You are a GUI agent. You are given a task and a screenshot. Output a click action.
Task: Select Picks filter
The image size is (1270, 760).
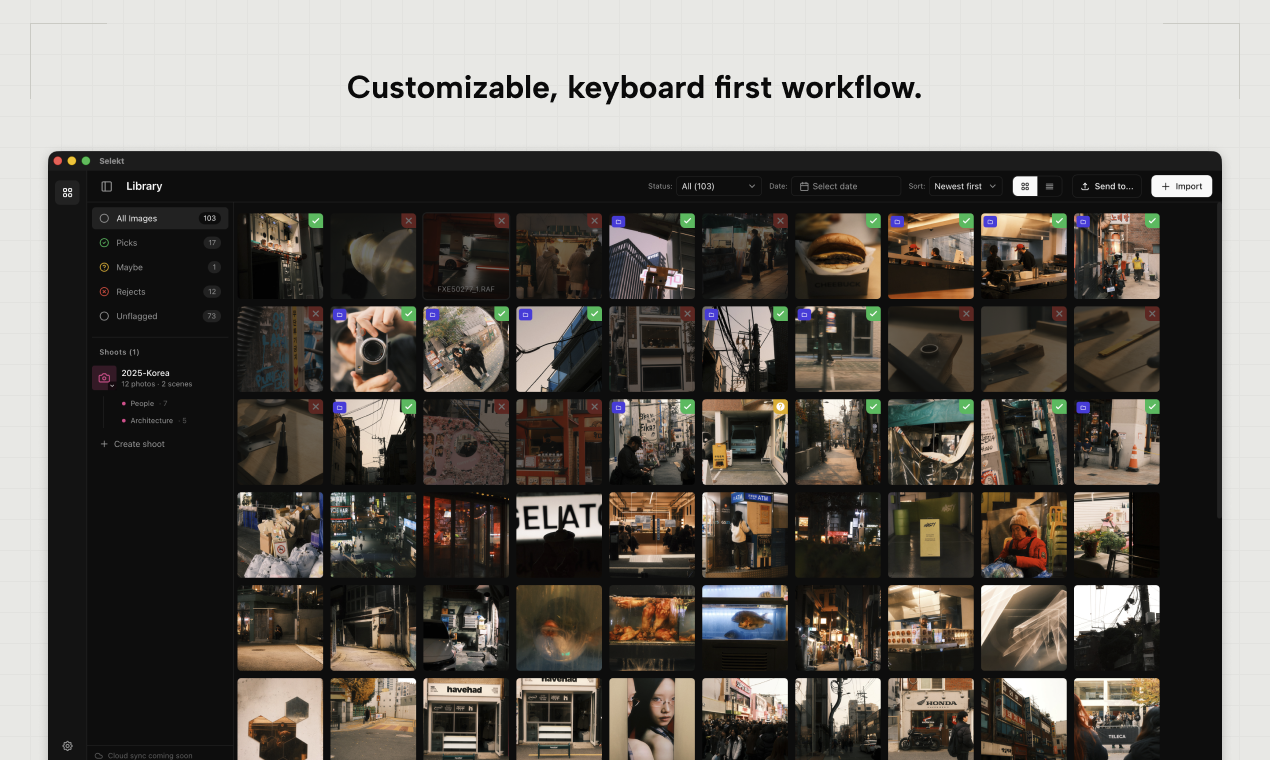click(160, 243)
